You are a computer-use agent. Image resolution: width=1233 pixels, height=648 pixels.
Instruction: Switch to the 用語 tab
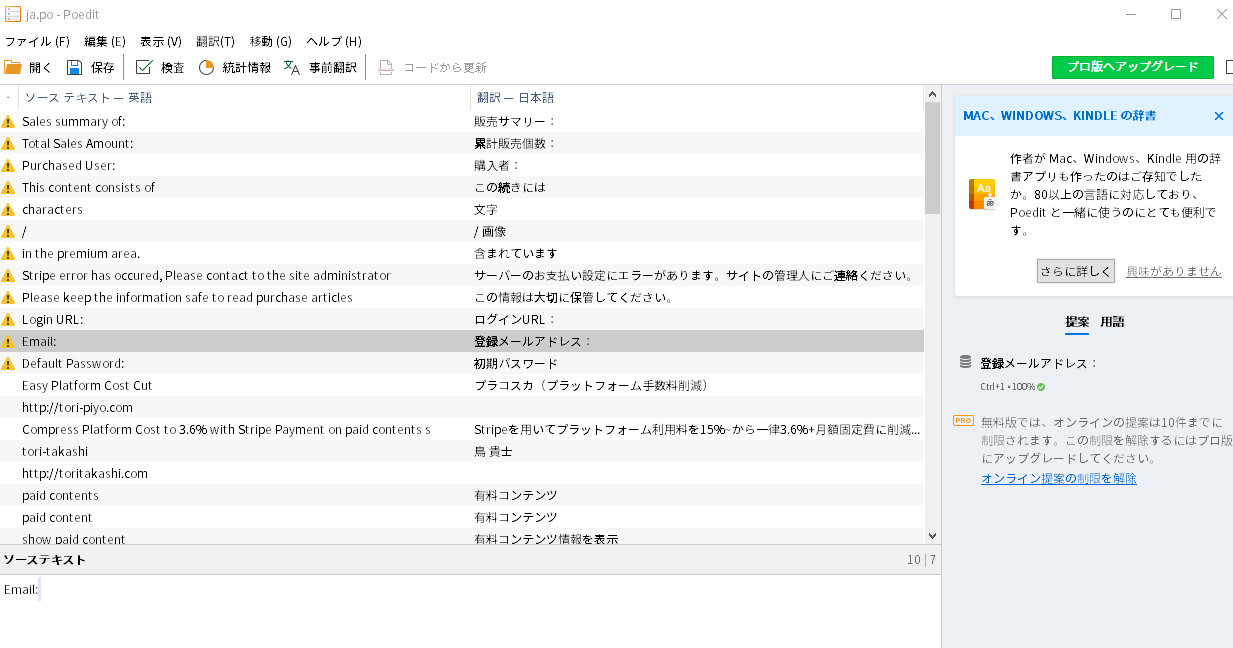coord(1112,322)
